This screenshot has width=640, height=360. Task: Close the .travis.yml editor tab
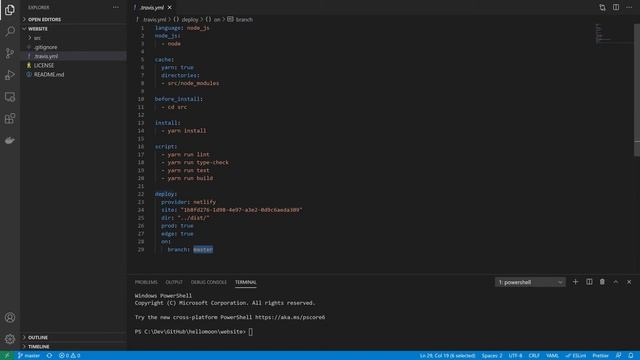click(x=170, y=7)
